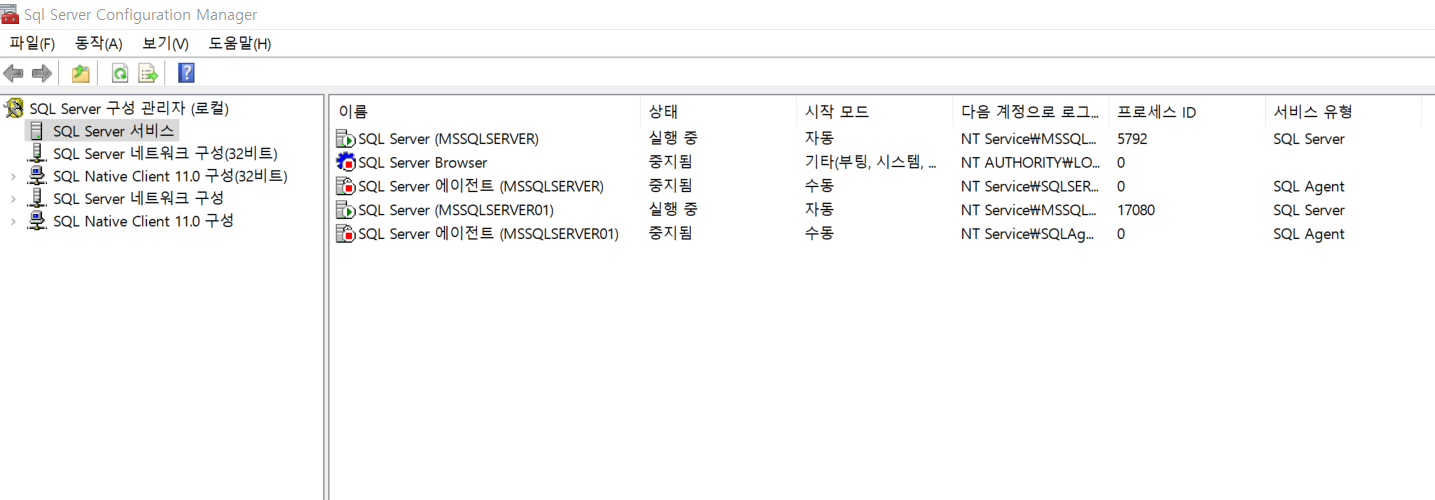Click 자동 start mode of SQL Server (MSSQLSERVER)

click(x=819, y=139)
